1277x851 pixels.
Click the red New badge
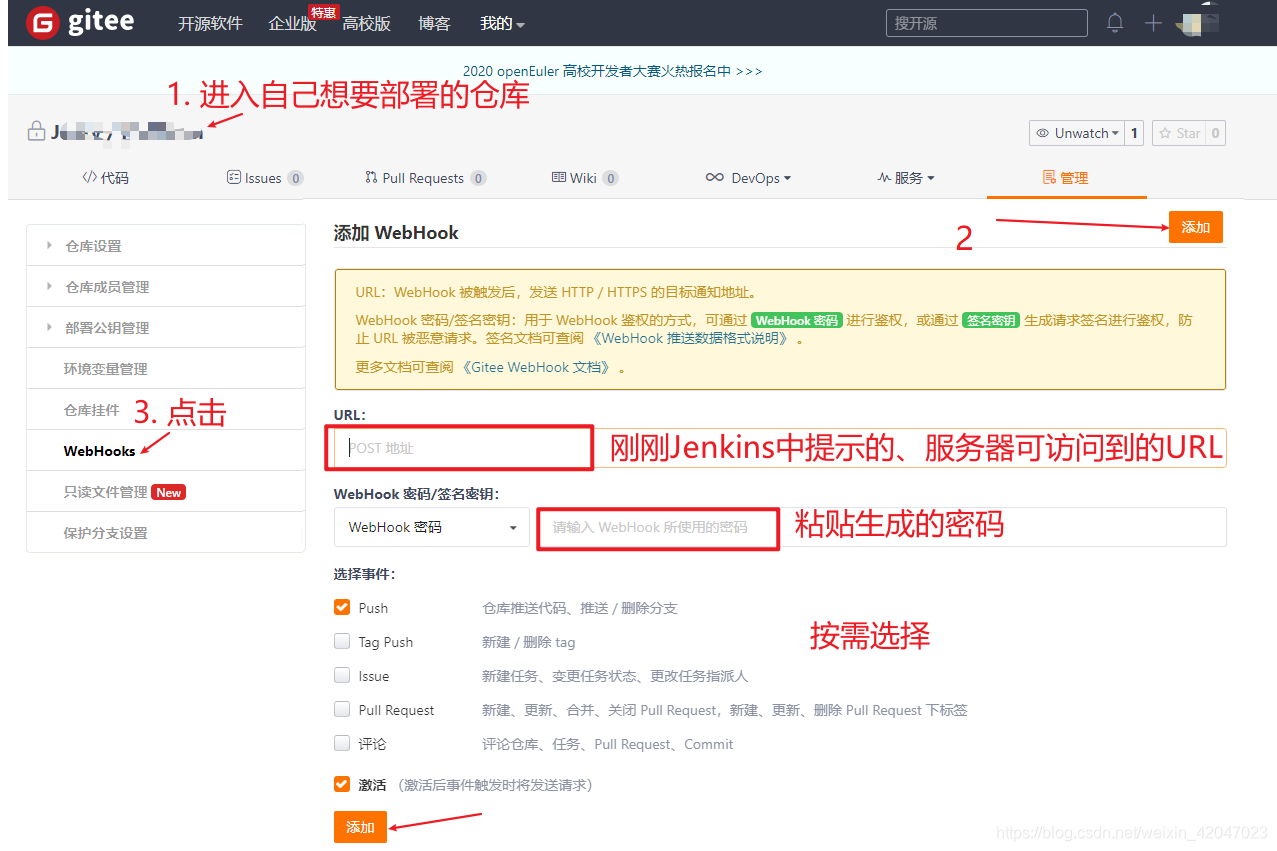169,492
